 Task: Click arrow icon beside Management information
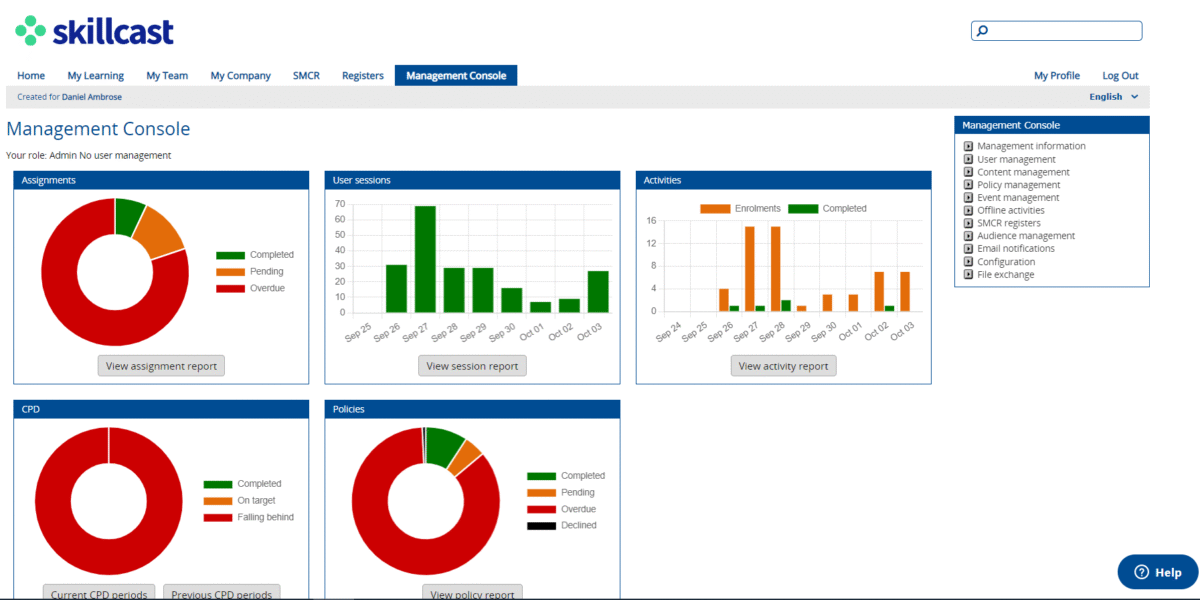[x=968, y=146]
